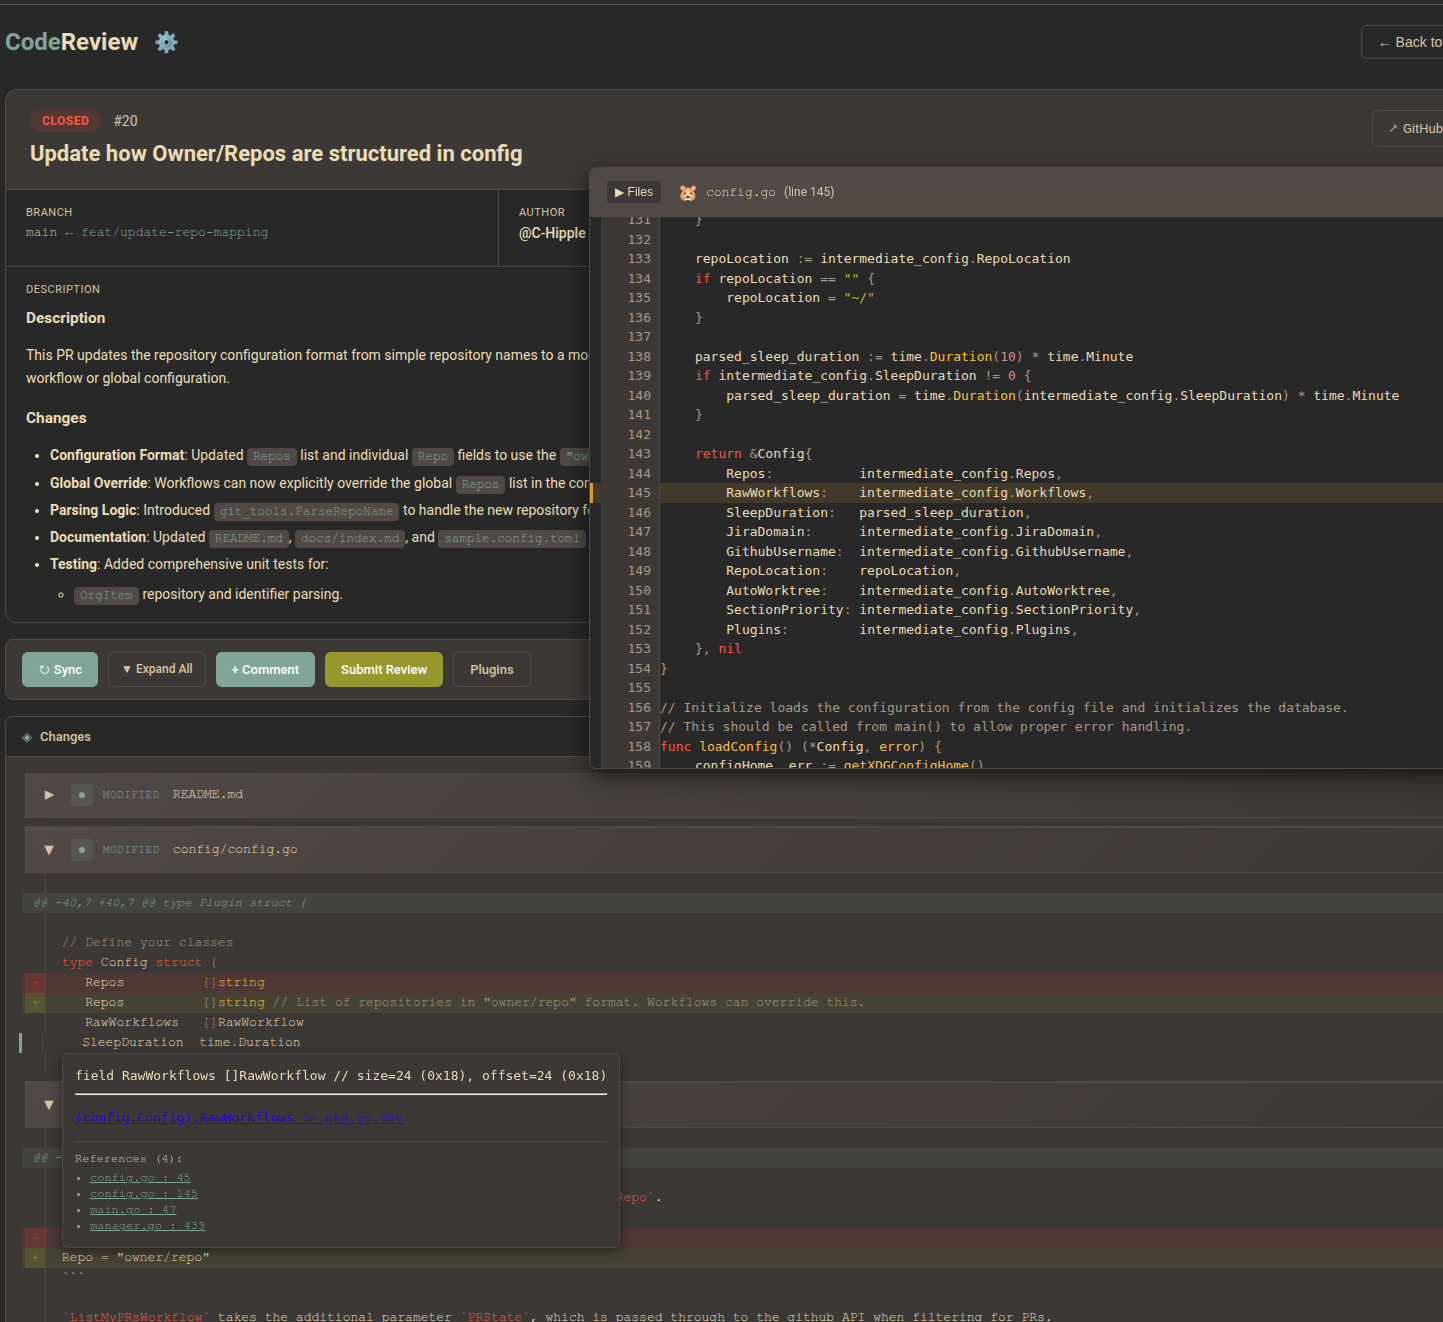Click the status dot box on the config/config.go row
1443x1322 pixels.
(x=82, y=850)
